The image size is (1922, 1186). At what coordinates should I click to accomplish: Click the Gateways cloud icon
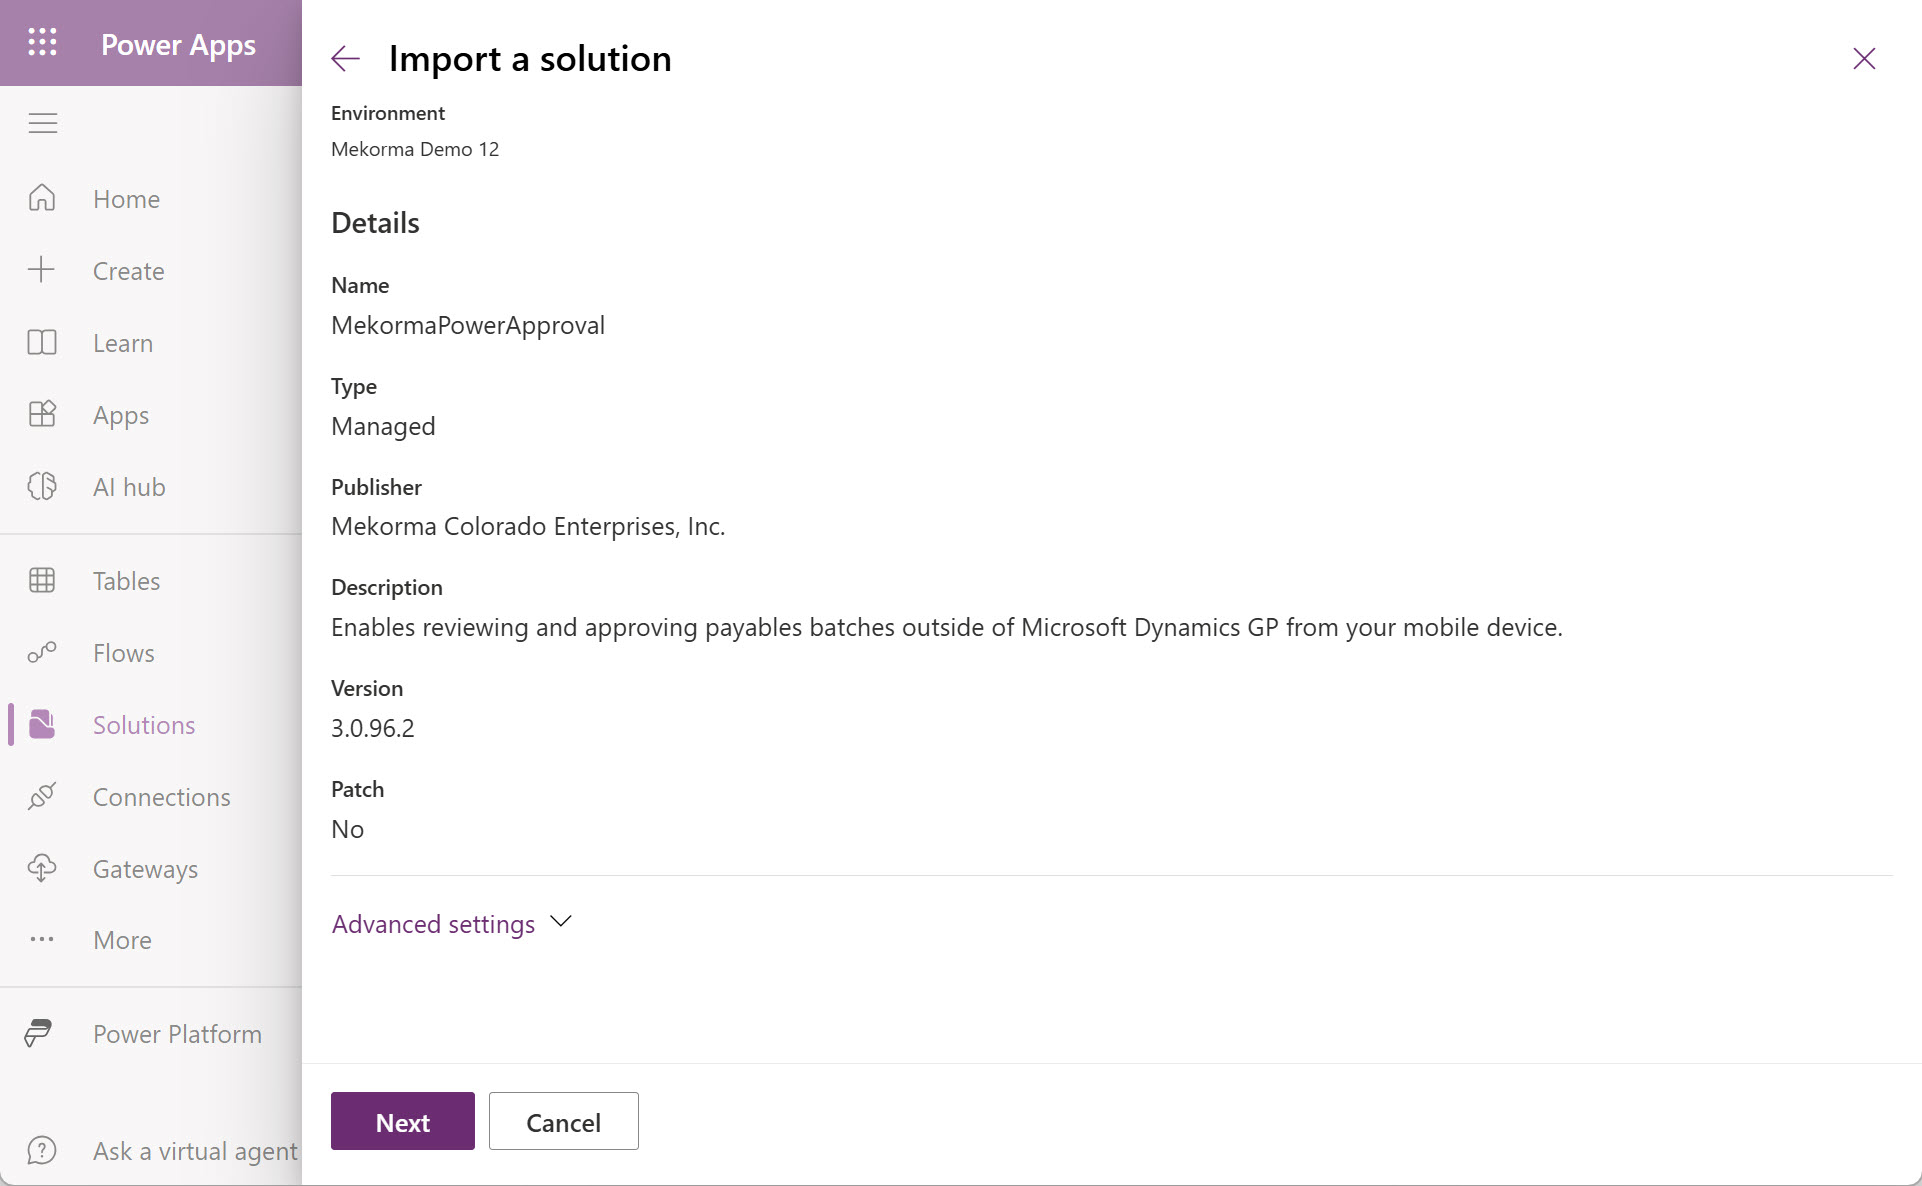42,868
